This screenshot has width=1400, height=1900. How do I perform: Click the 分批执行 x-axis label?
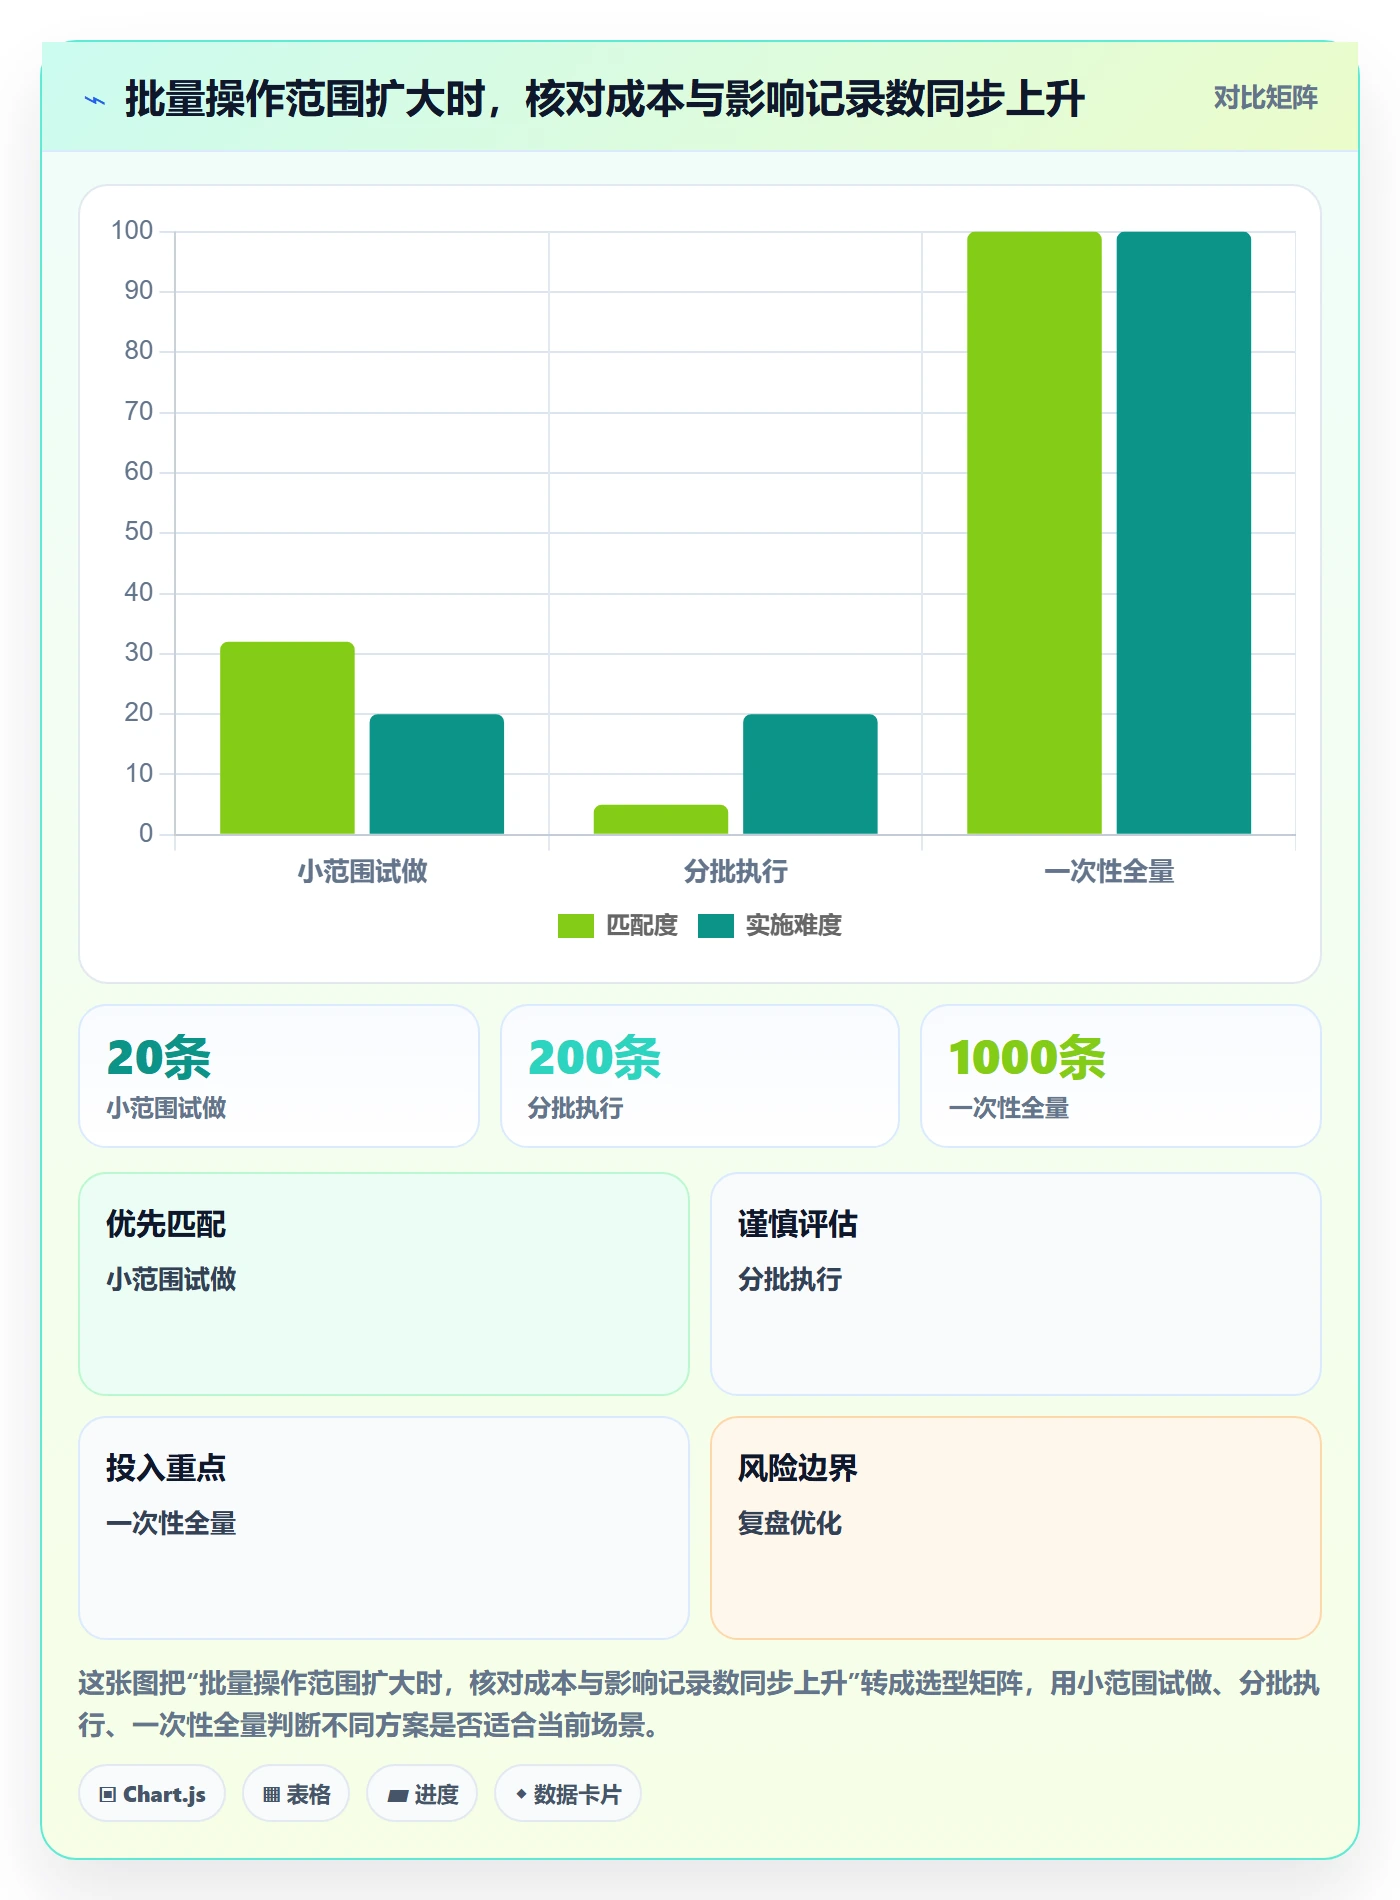coord(735,872)
